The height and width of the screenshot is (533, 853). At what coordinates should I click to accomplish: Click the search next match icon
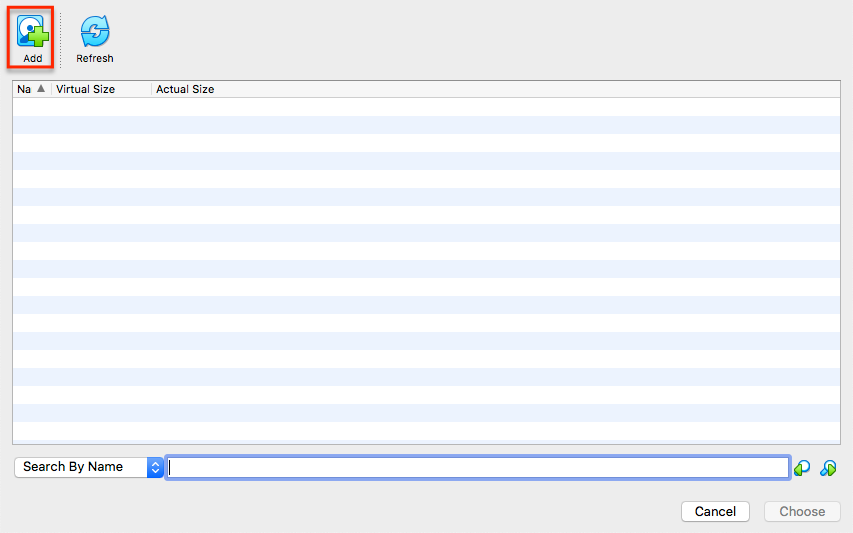pos(828,468)
